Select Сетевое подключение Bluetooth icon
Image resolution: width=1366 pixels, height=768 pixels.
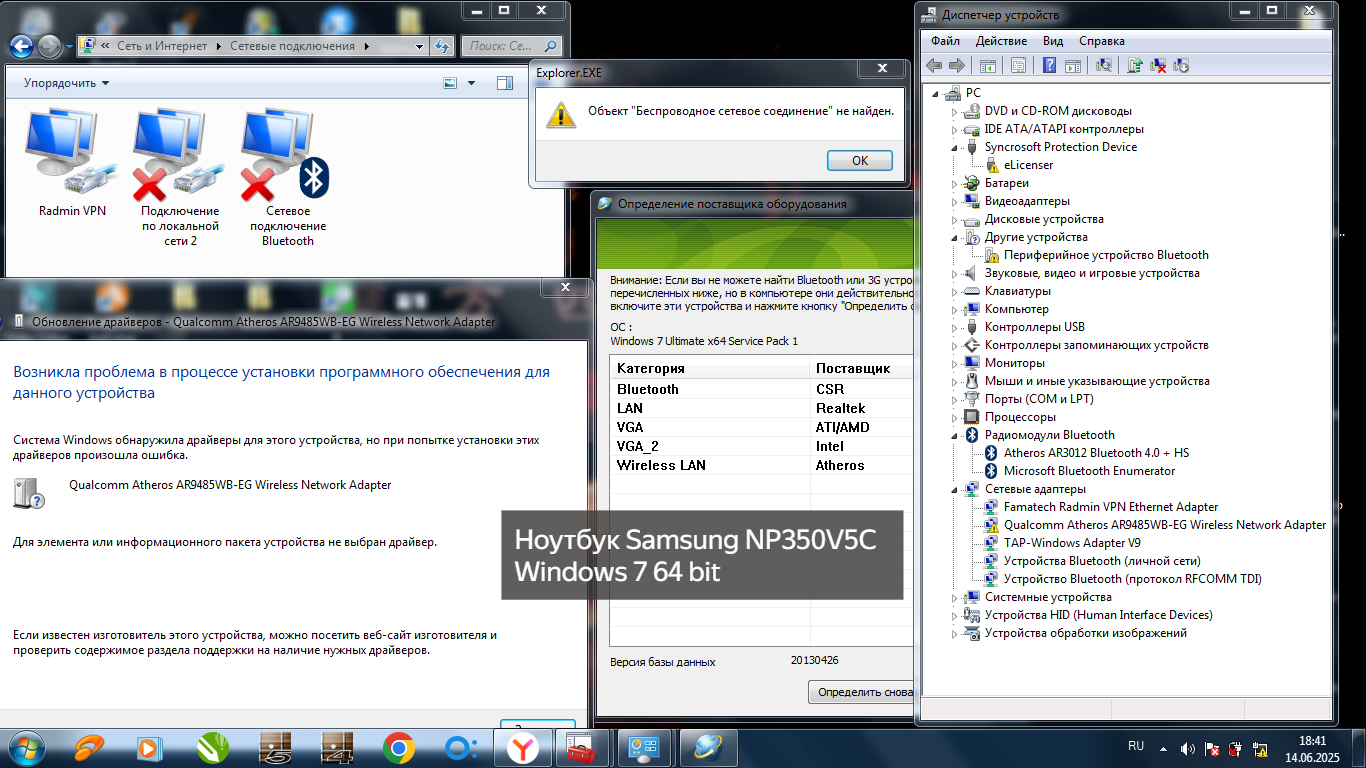coord(288,178)
